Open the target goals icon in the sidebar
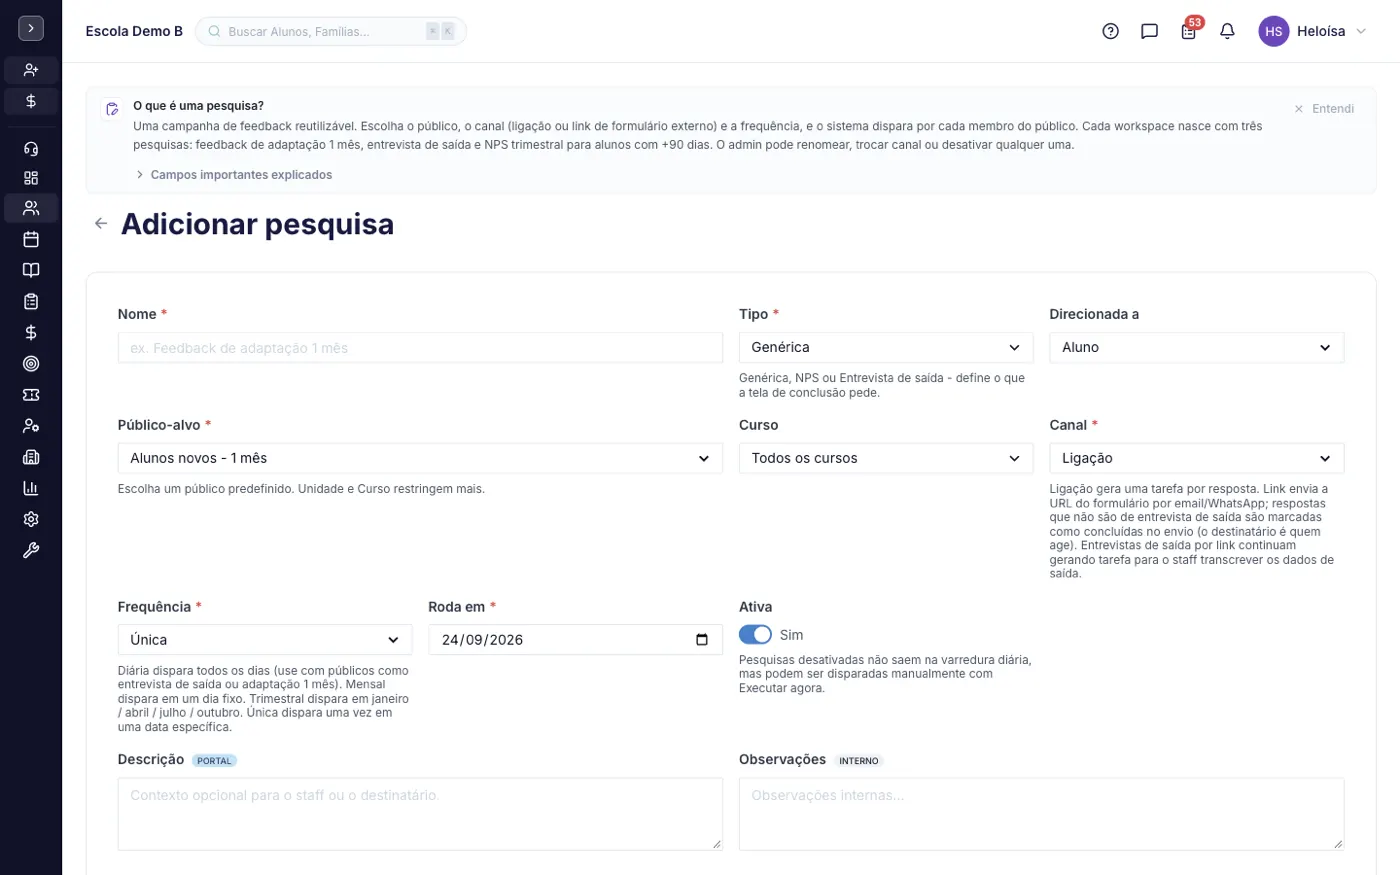 31,364
